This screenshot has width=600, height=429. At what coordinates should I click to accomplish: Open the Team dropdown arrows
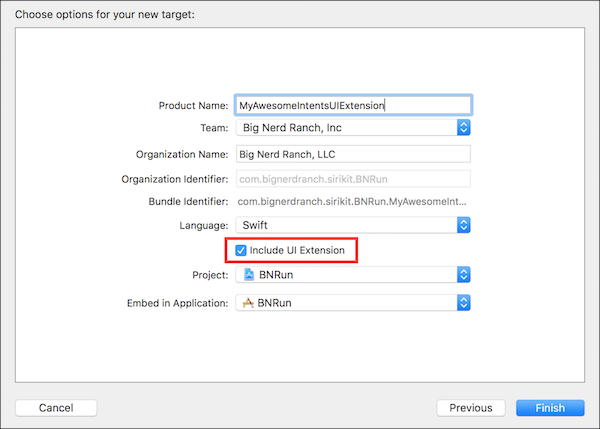coord(463,127)
